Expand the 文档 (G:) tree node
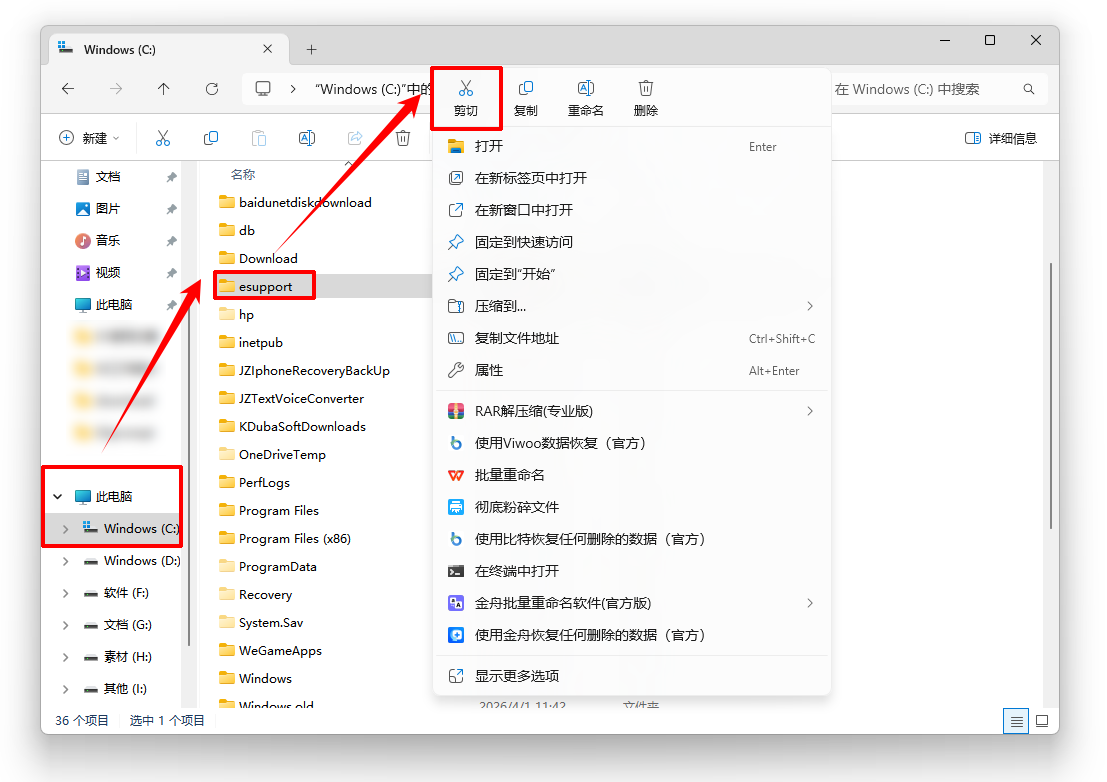Viewport: 1107px width, 782px height. (x=65, y=625)
